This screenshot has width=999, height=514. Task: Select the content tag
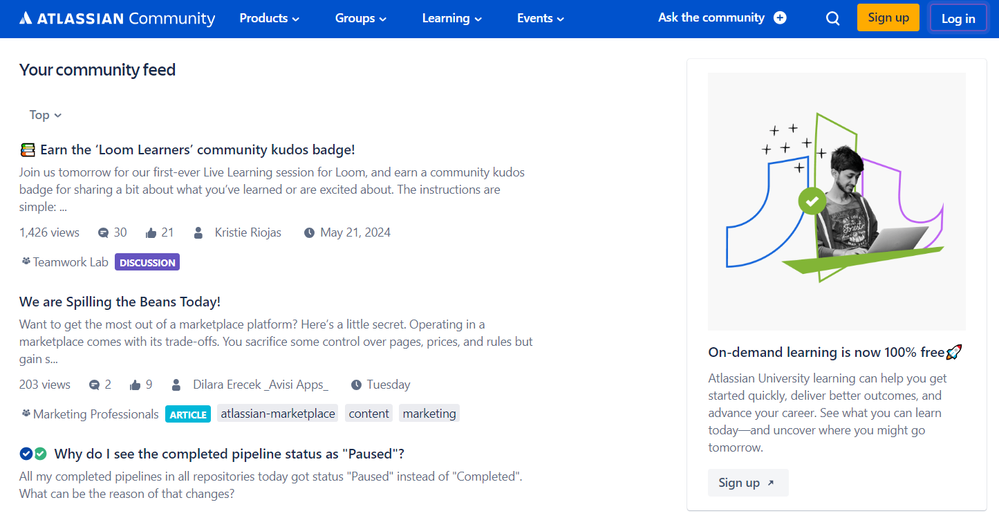369,413
